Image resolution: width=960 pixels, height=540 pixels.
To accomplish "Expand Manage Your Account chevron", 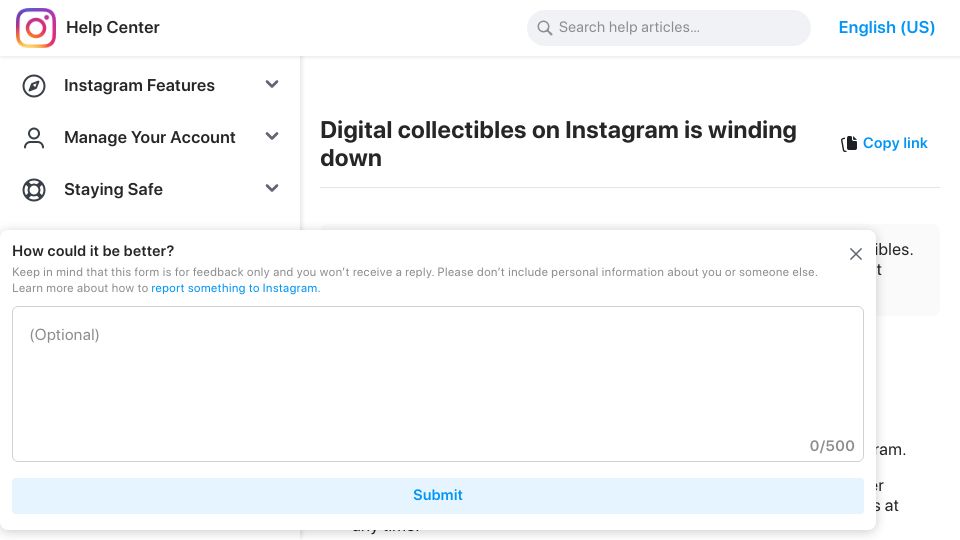I will (x=272, y=137).
